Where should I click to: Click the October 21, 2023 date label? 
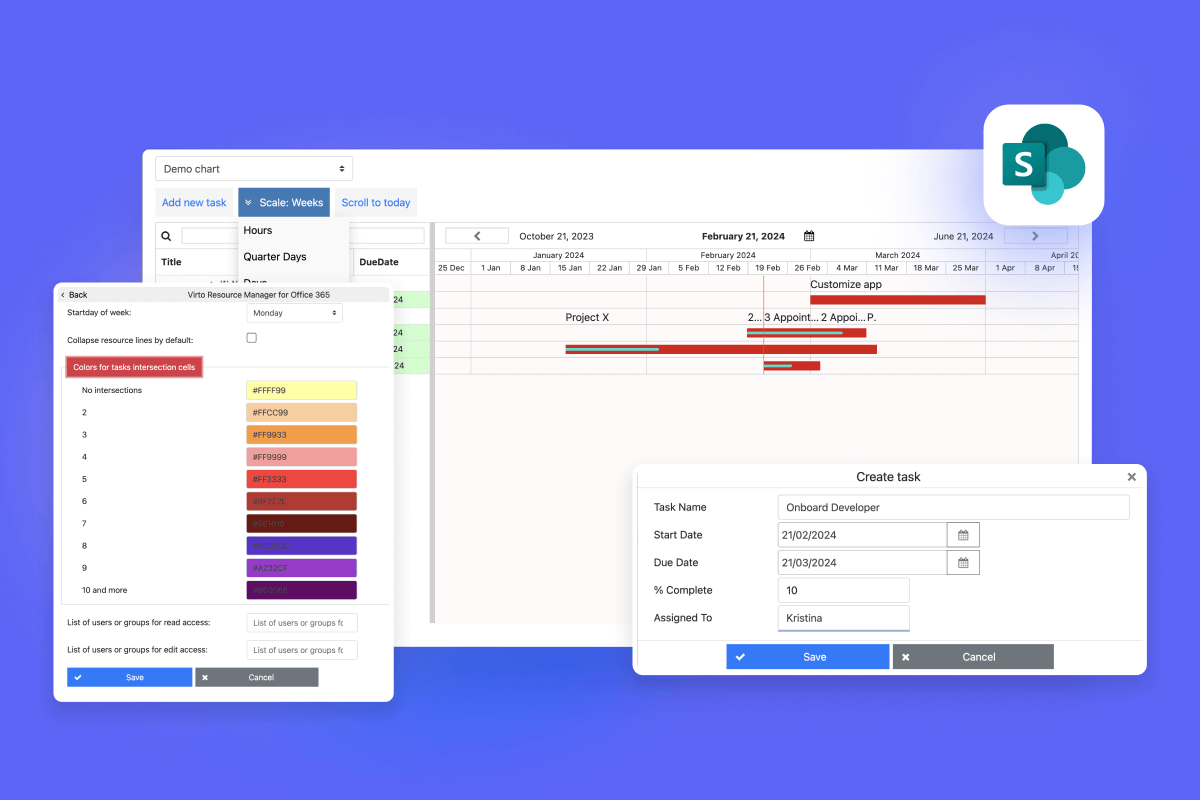coord(556,237)
